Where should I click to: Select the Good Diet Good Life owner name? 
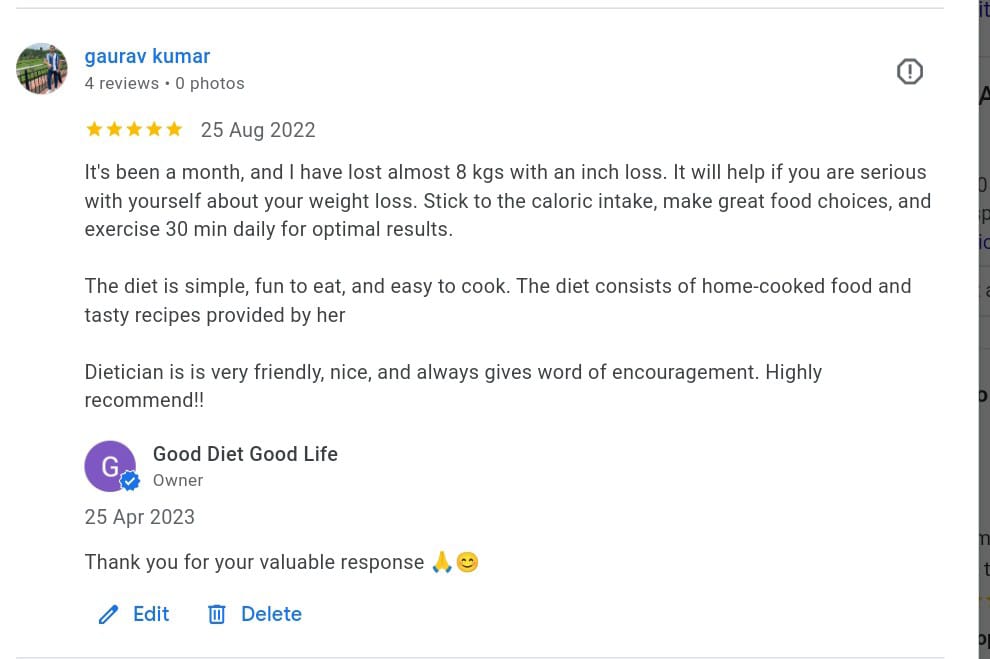[x=245, y=454]
